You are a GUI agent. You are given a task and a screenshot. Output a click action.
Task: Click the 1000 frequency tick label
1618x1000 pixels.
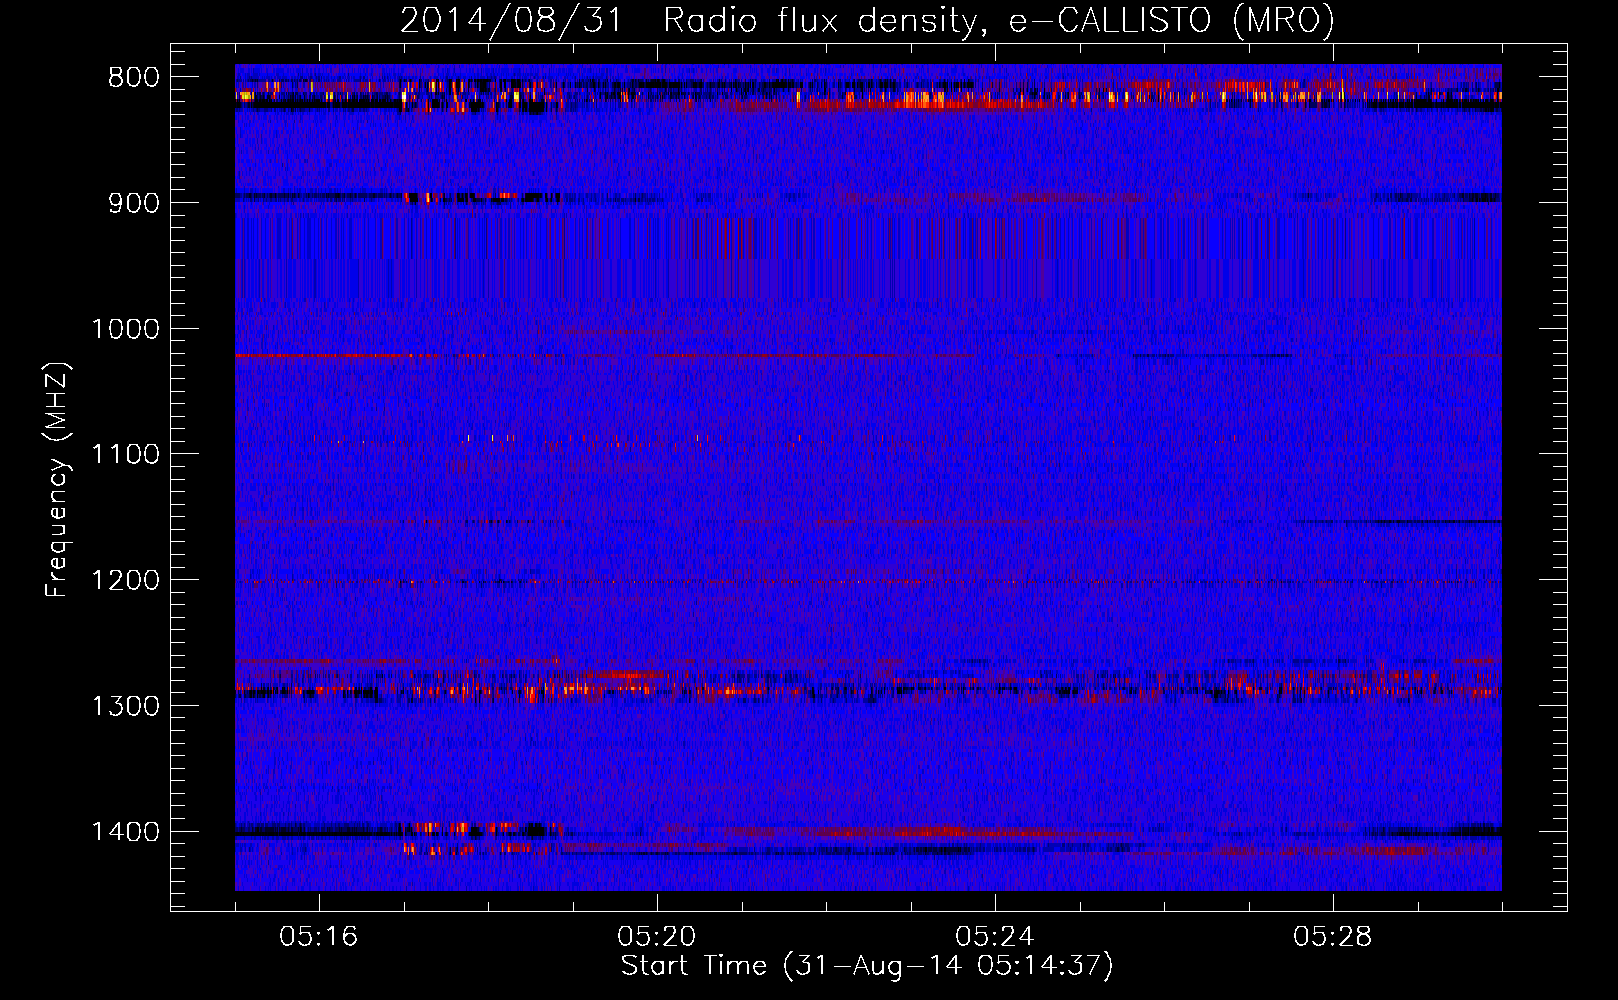(x=125, y=329)
